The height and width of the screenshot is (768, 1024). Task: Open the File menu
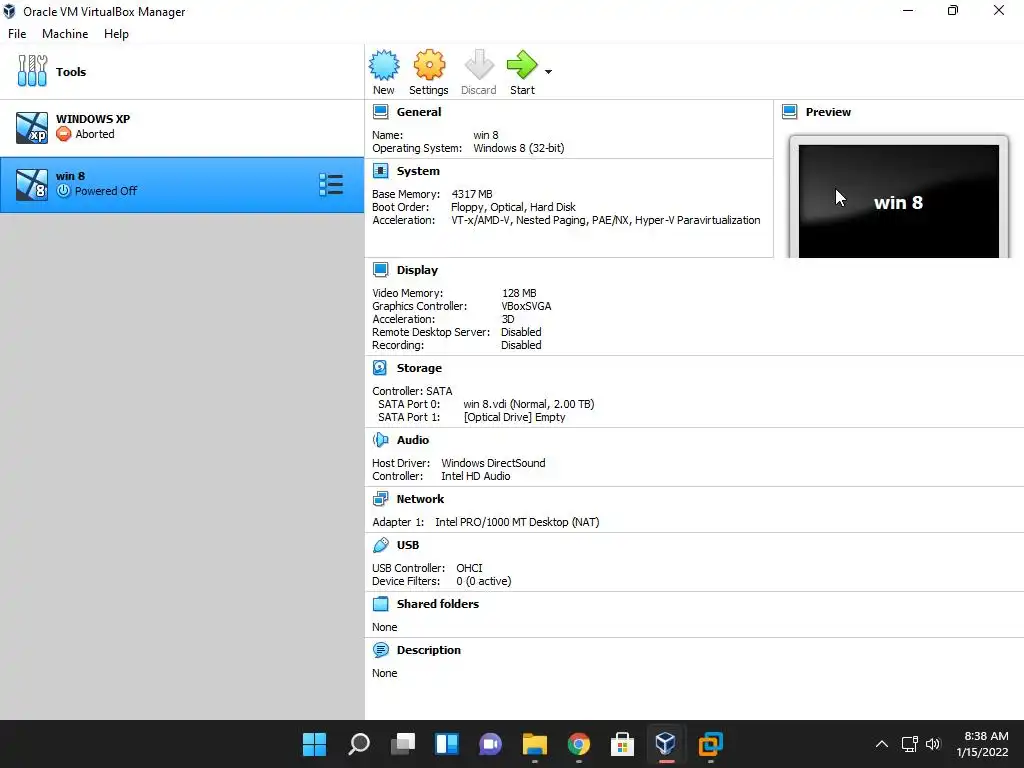(x=17, y=34)
